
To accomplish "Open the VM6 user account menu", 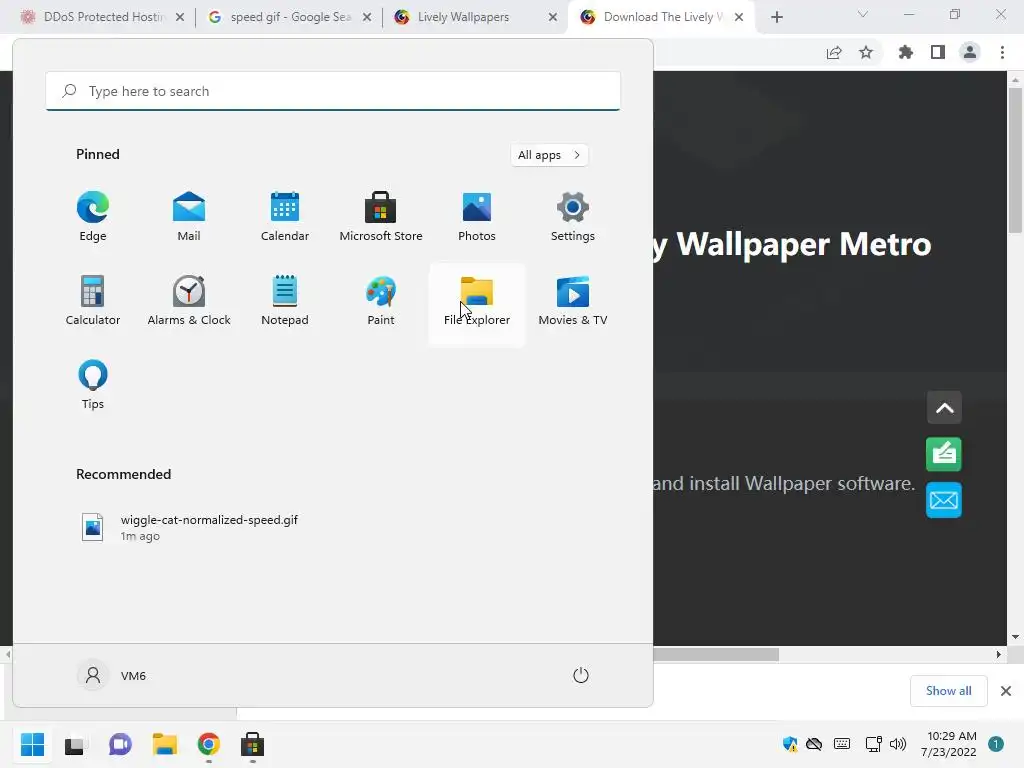I will click(112, 675).
